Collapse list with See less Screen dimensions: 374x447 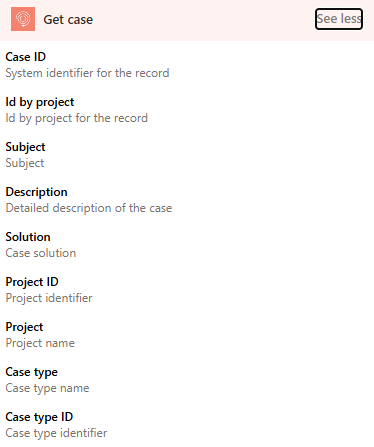pyautogui.click(x=339, y=19)
